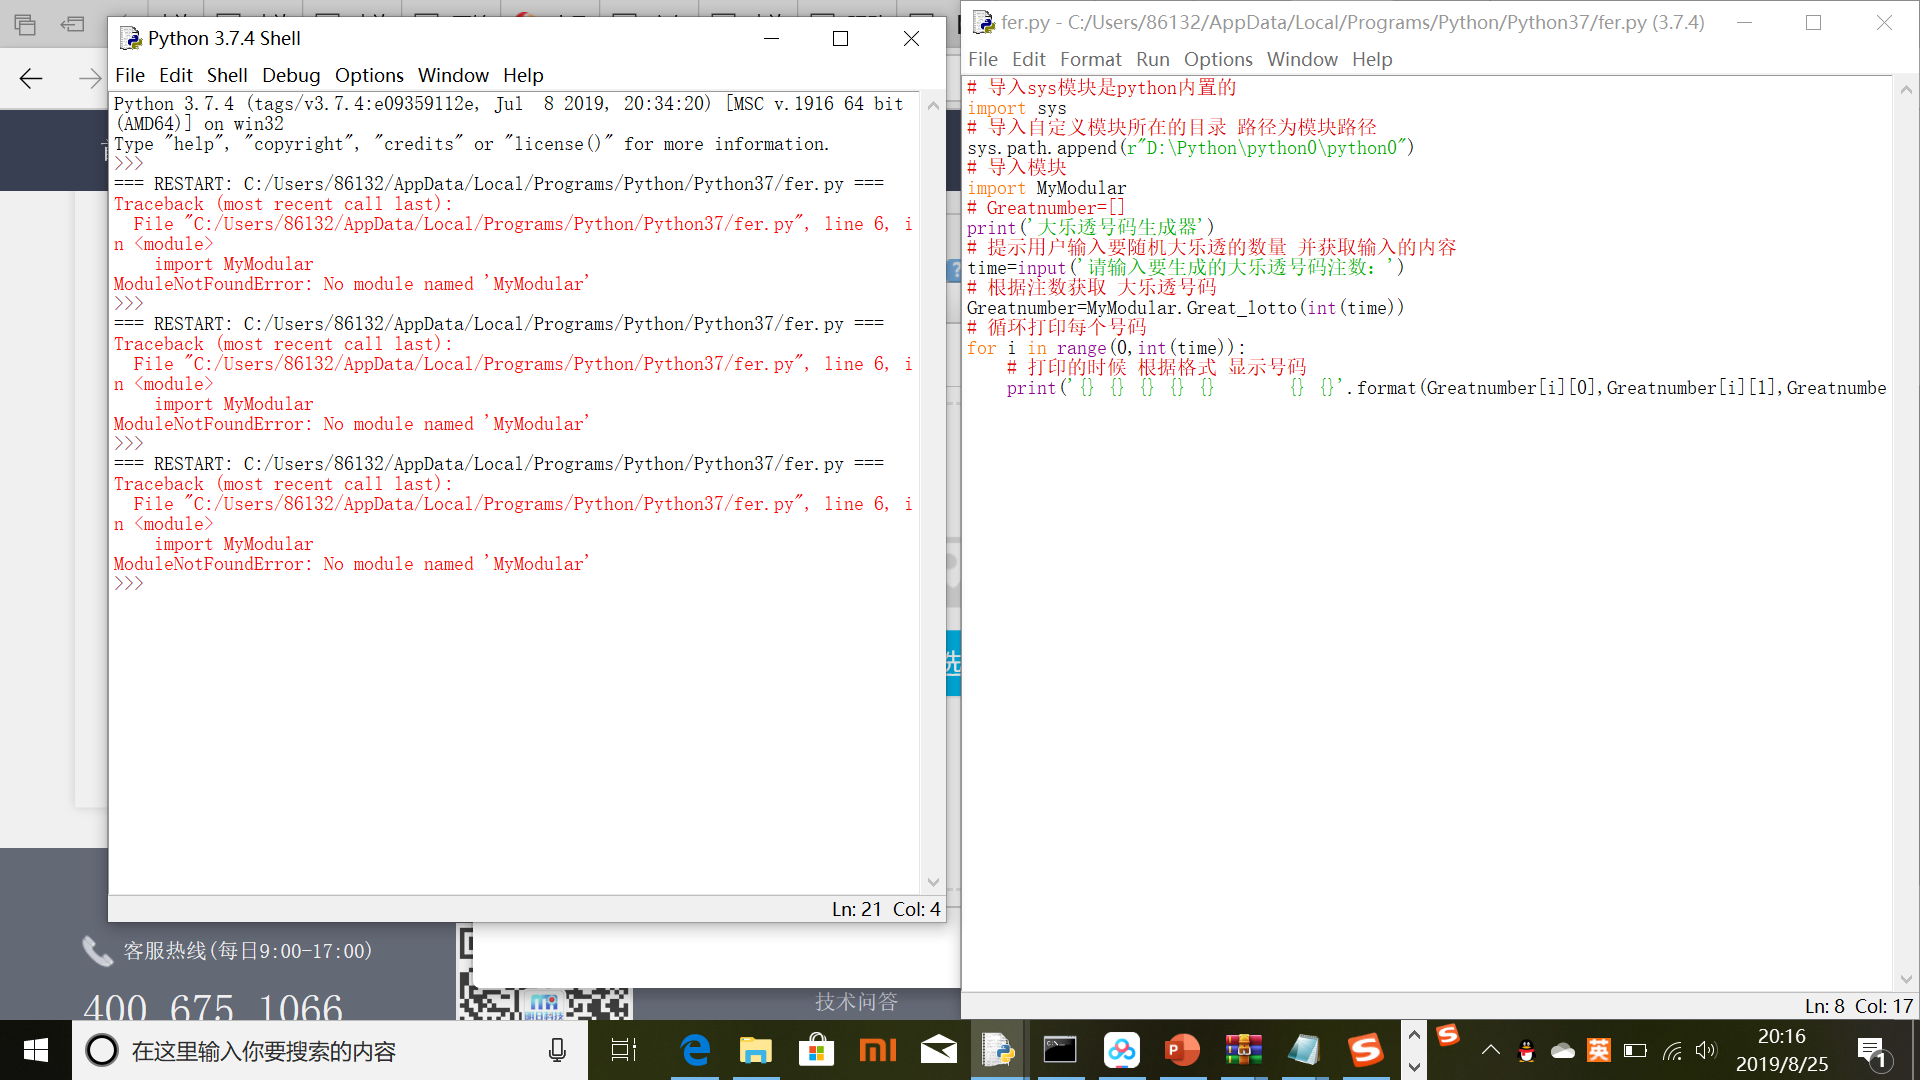Open Microsoft Store from taskbar
Screen dimensions: 1920x1080
coord(817,1050)
